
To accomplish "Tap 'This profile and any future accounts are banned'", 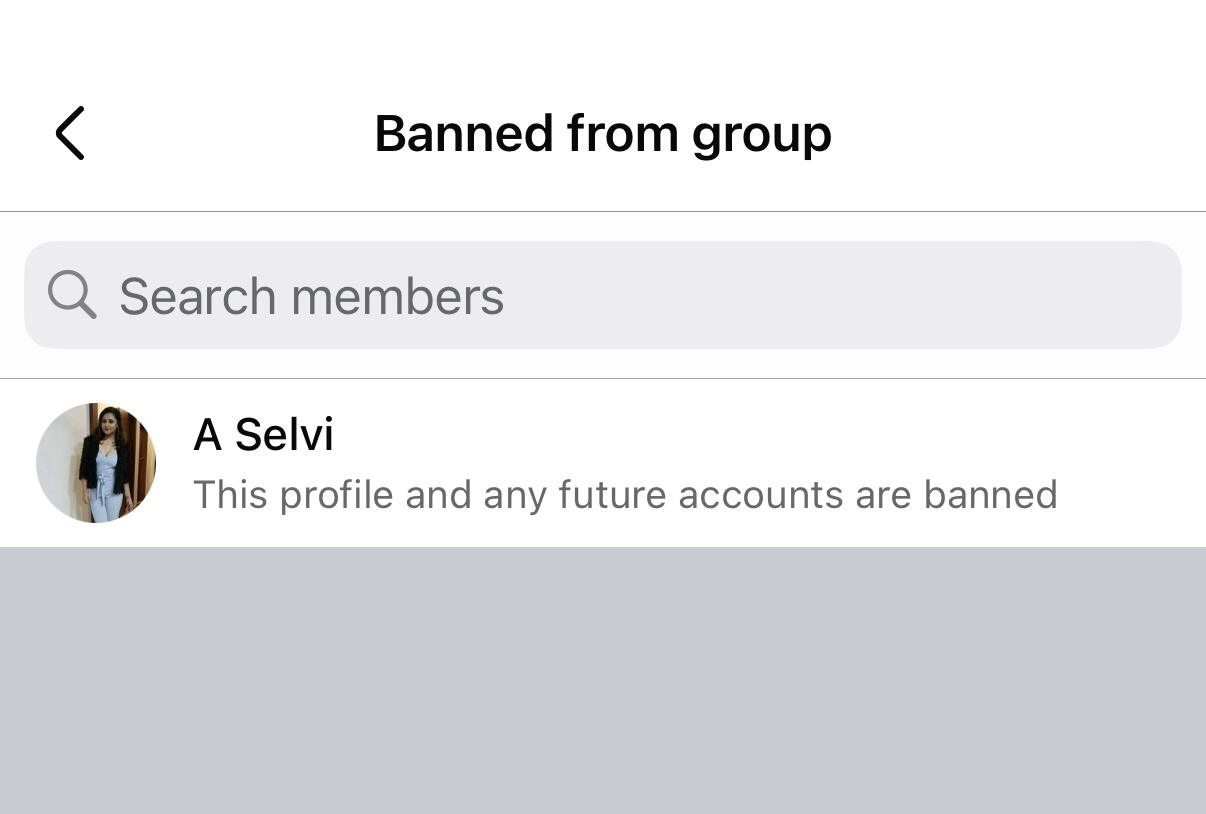I will pyautogui.click(x=625, y=495).
